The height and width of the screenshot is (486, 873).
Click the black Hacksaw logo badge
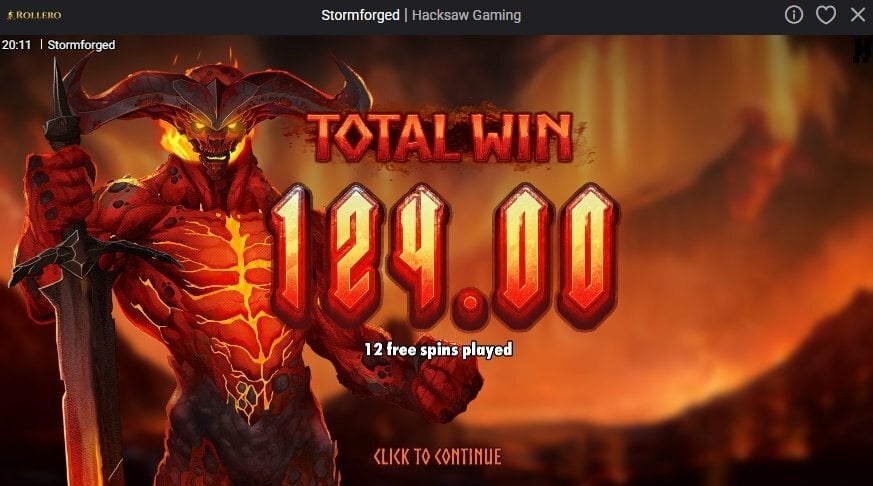(861, 51)
